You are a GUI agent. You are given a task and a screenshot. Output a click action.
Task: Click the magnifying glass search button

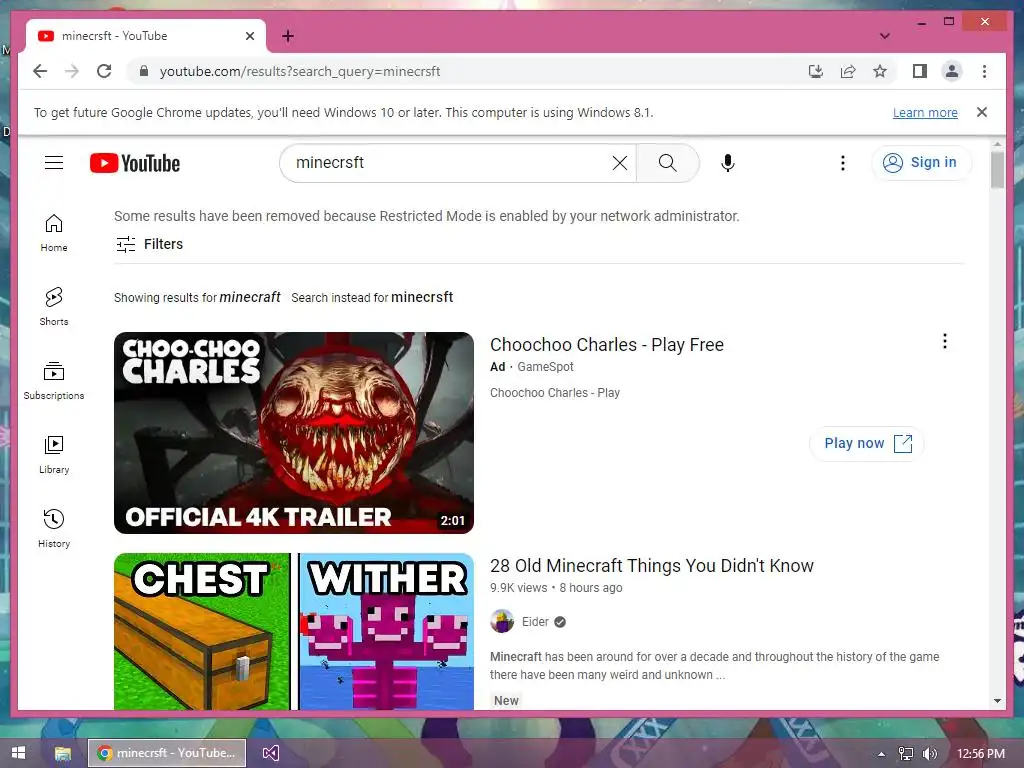[667, 163]
